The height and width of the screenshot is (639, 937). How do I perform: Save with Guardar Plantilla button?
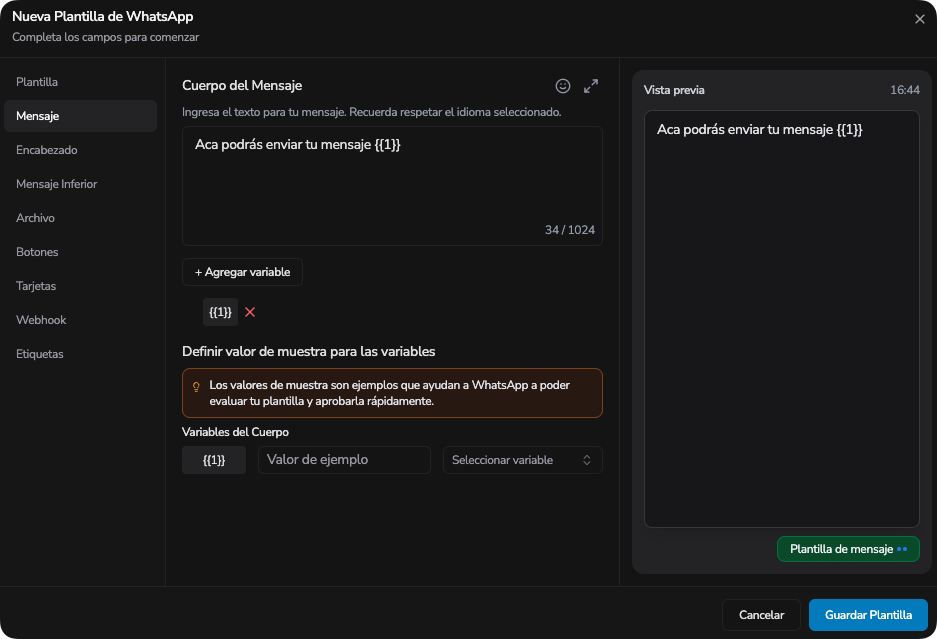868,615
